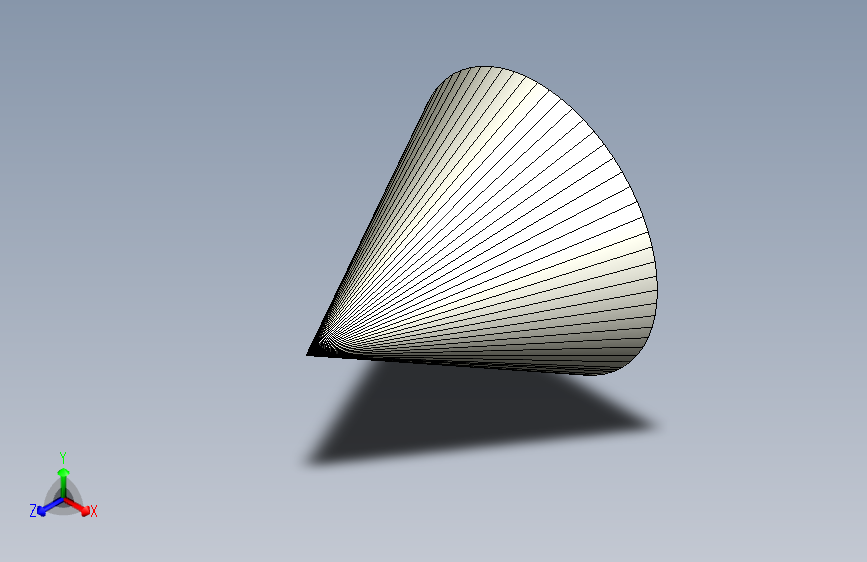Click the blue Z axis arrow
This screenshot has width=867, height=562.
coord(50,507)
